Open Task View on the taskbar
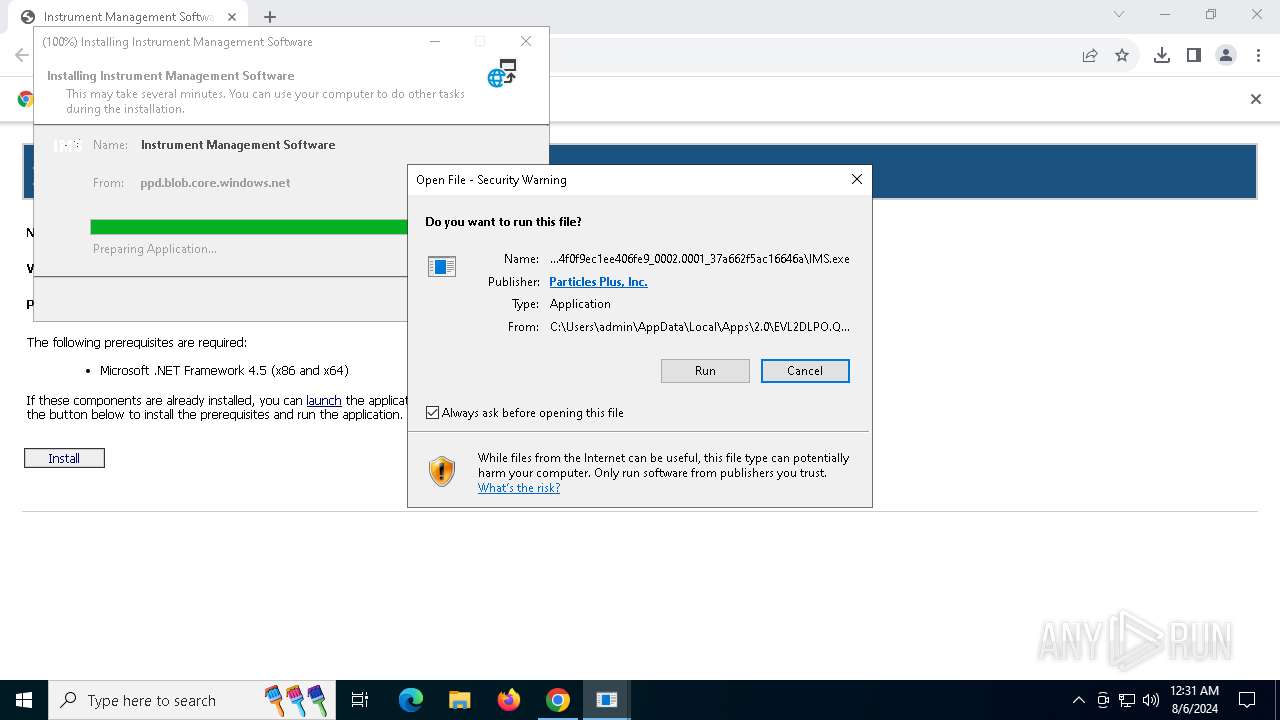This screenshot has width=1280, height=720. pyautogui.click(x=360, y=700)
